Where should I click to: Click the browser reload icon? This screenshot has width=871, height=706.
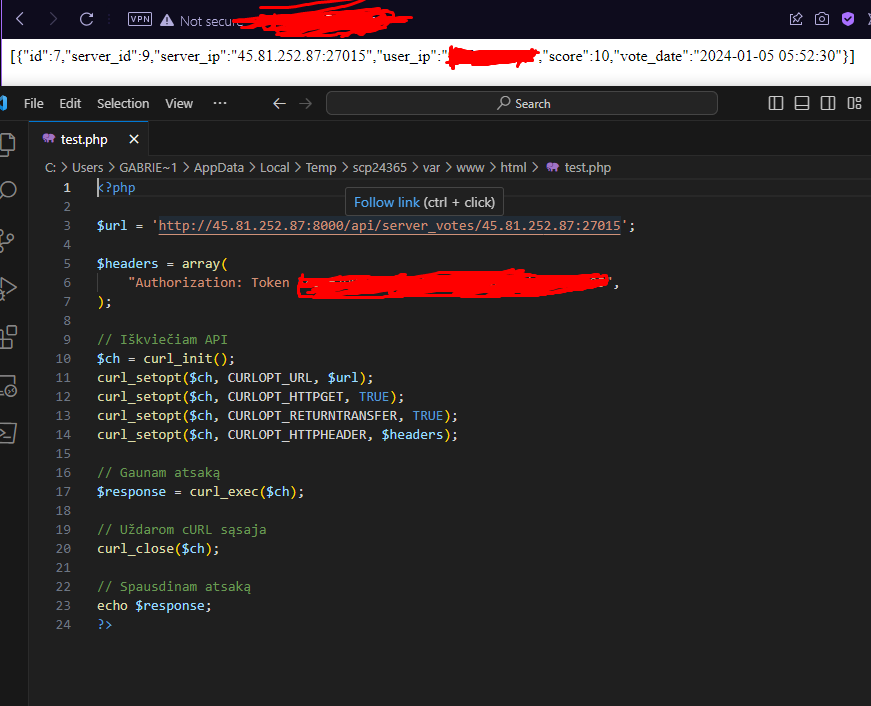pyautogui.click(x=87, y=19)
